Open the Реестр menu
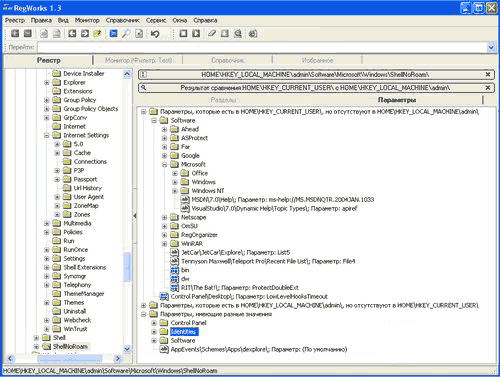This screenshot has height=377, width=500. [x=15, y=20]
